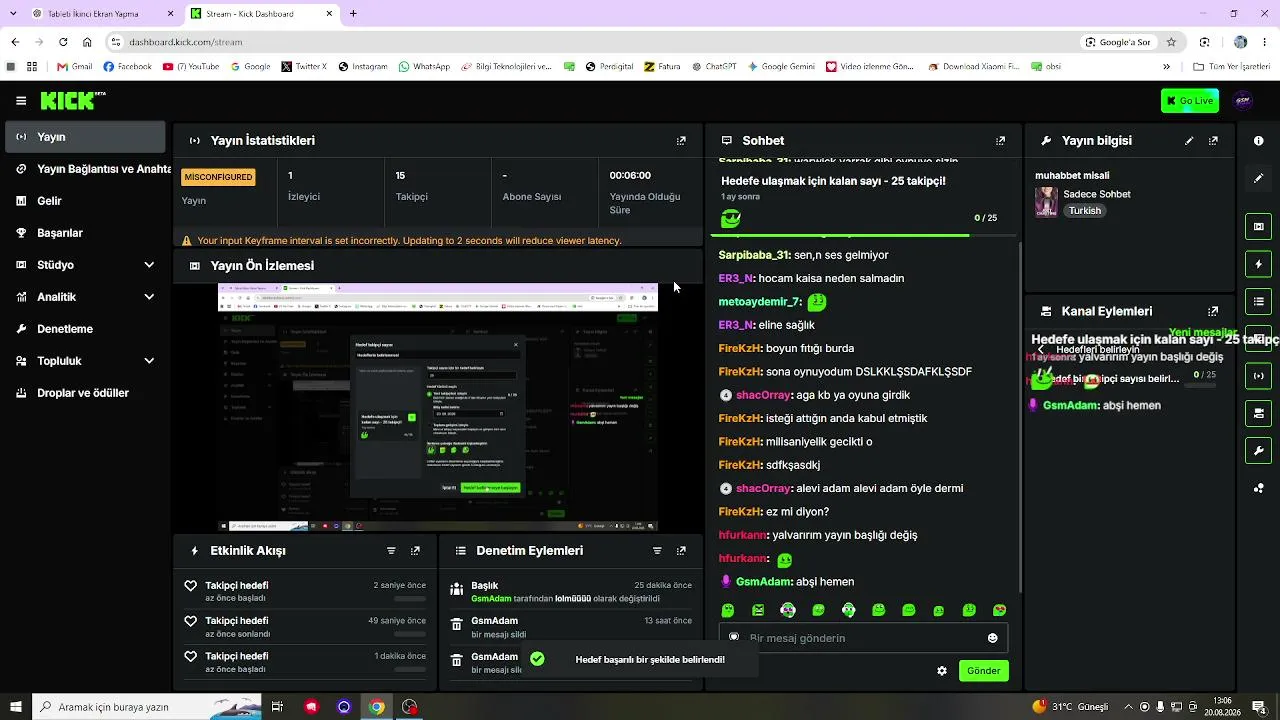The height and width of the screenshot is (720, 1280).
Task: Toggle the wrench widget in right sidebar
Action: point(1258,450)
